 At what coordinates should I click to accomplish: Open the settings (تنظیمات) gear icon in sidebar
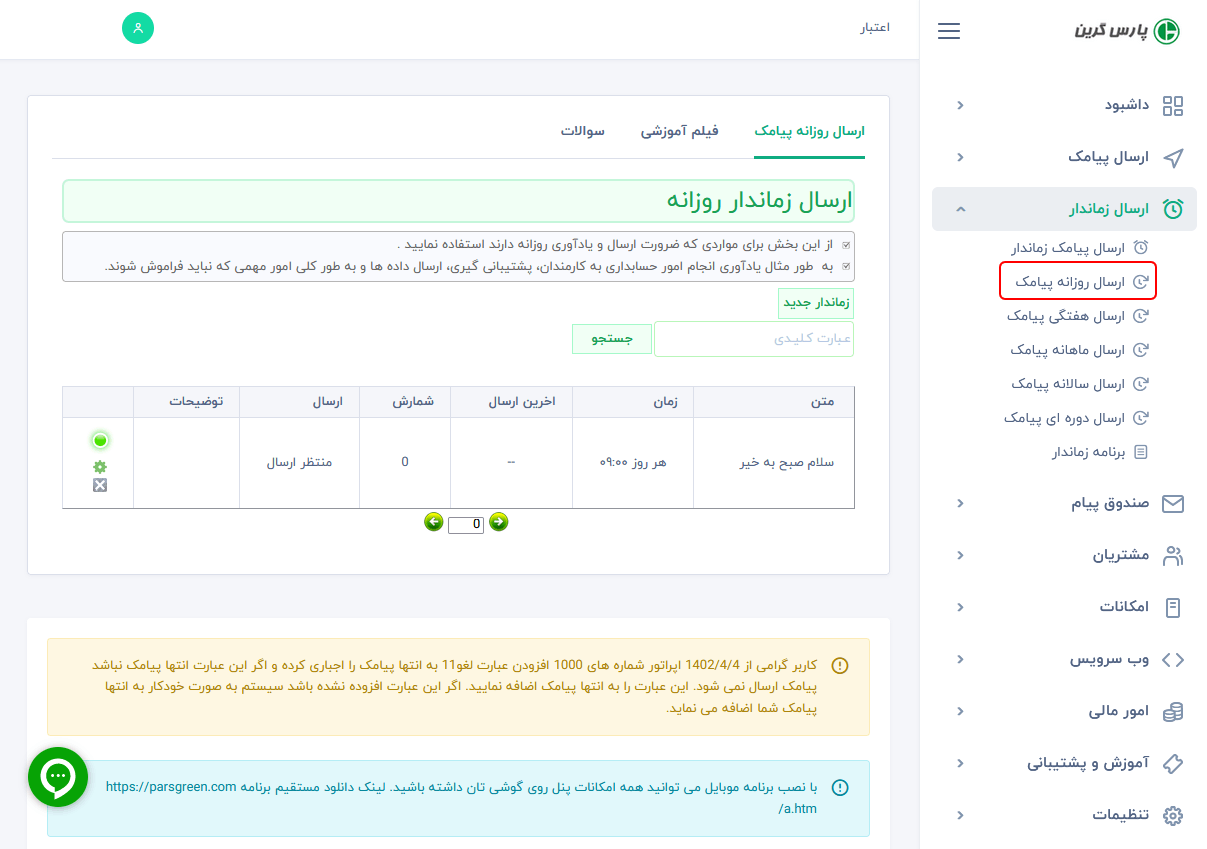point(1174,814)
